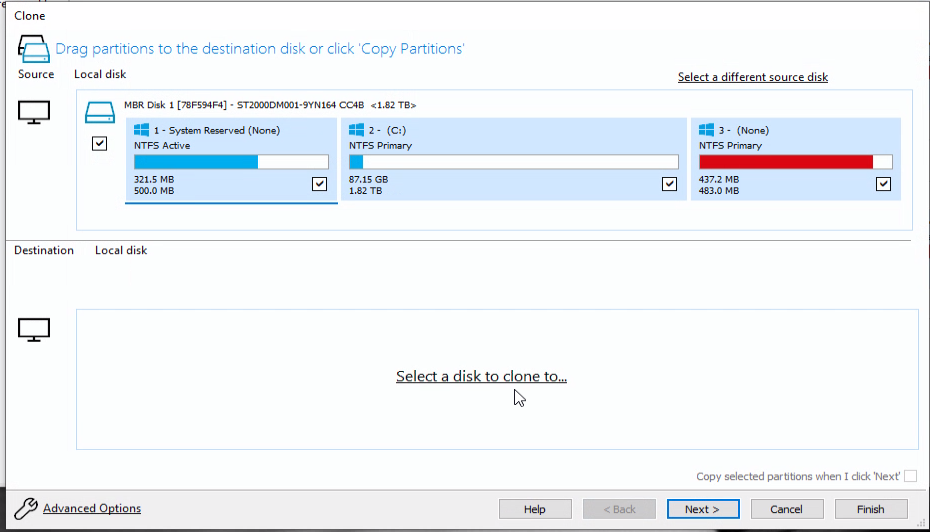Uncheck partition 3 (None) checkbox
930x532 pixels.
883,184
